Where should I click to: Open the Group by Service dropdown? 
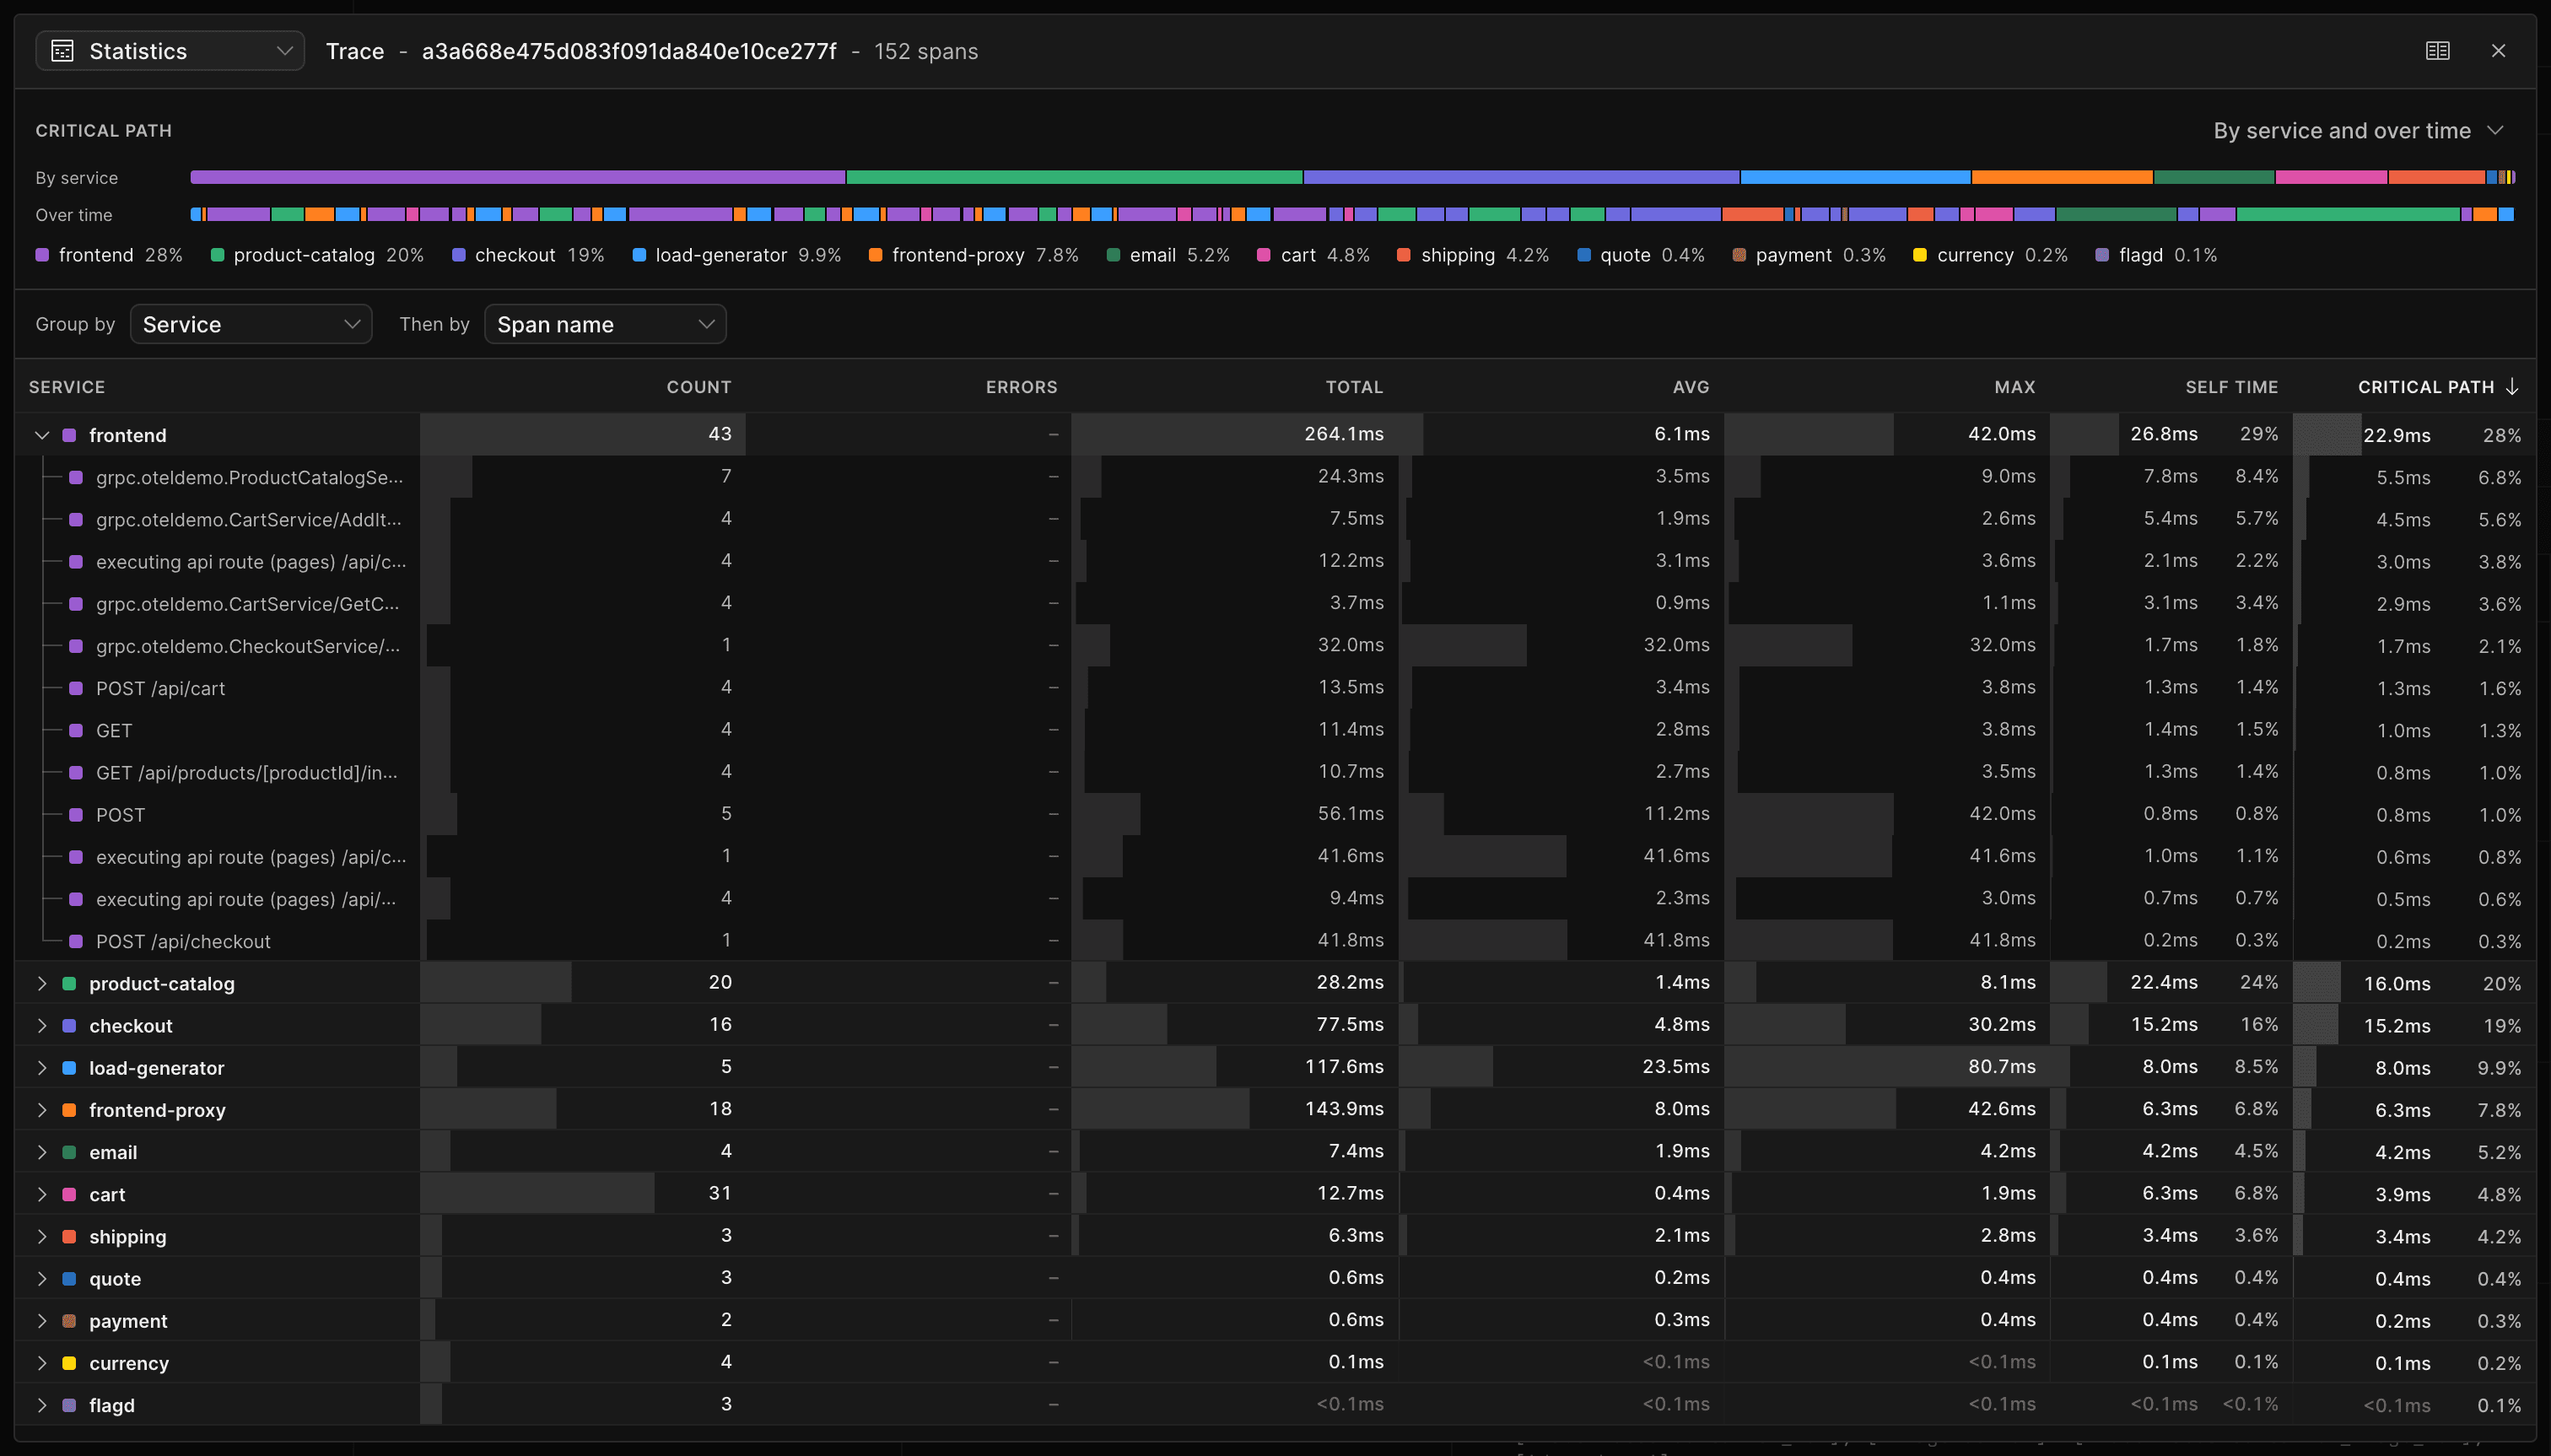(x=251, y=324)
